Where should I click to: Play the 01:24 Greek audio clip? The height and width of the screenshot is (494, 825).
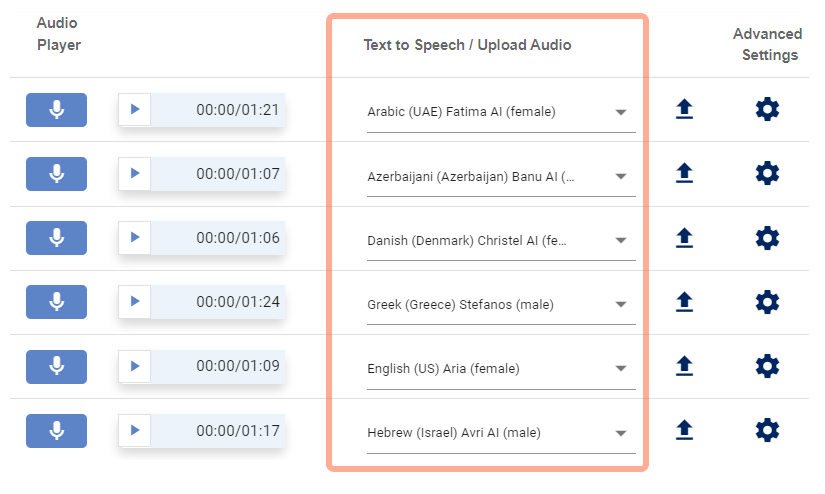coord(135,302)
